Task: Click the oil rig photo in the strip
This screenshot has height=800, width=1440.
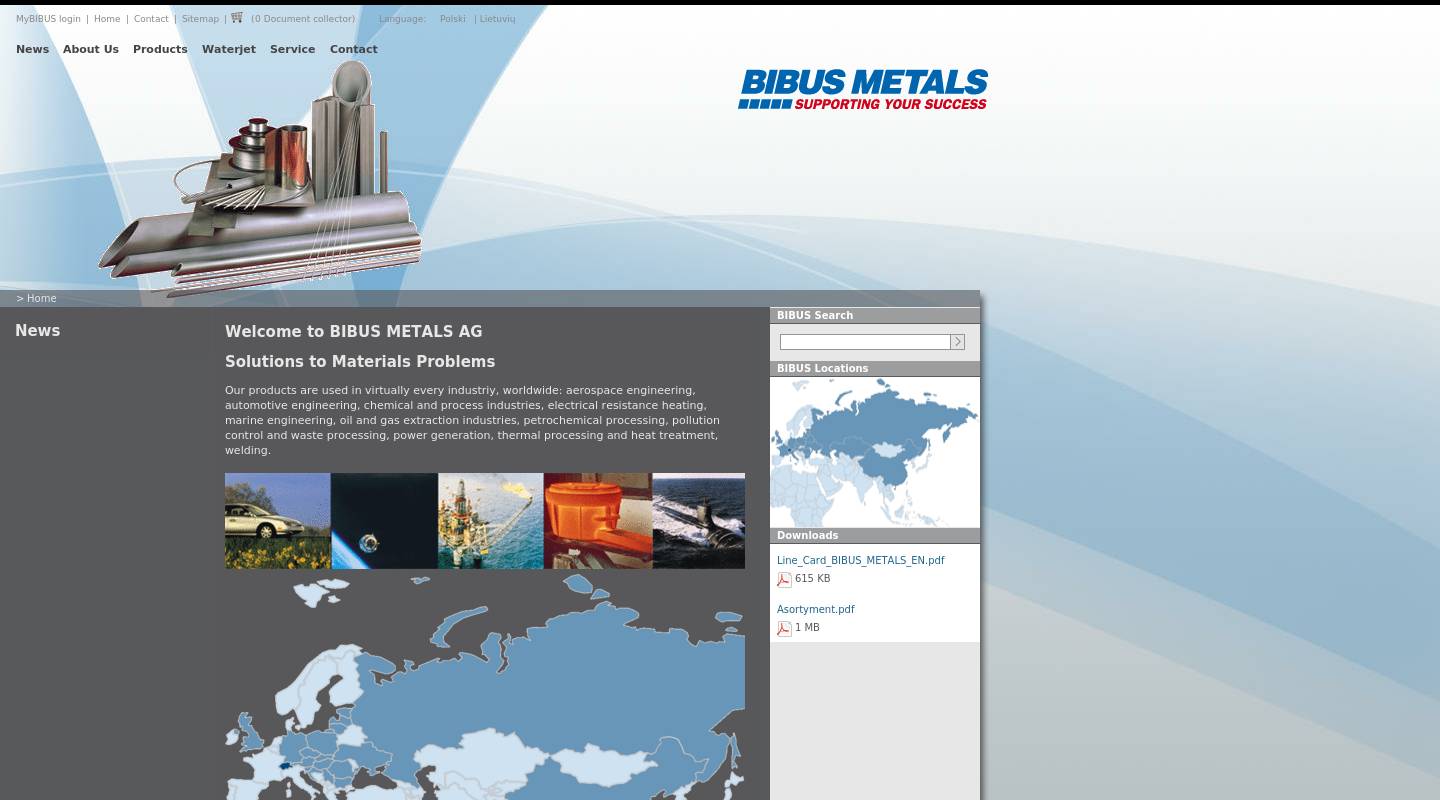Action: [x=491, y=521]
